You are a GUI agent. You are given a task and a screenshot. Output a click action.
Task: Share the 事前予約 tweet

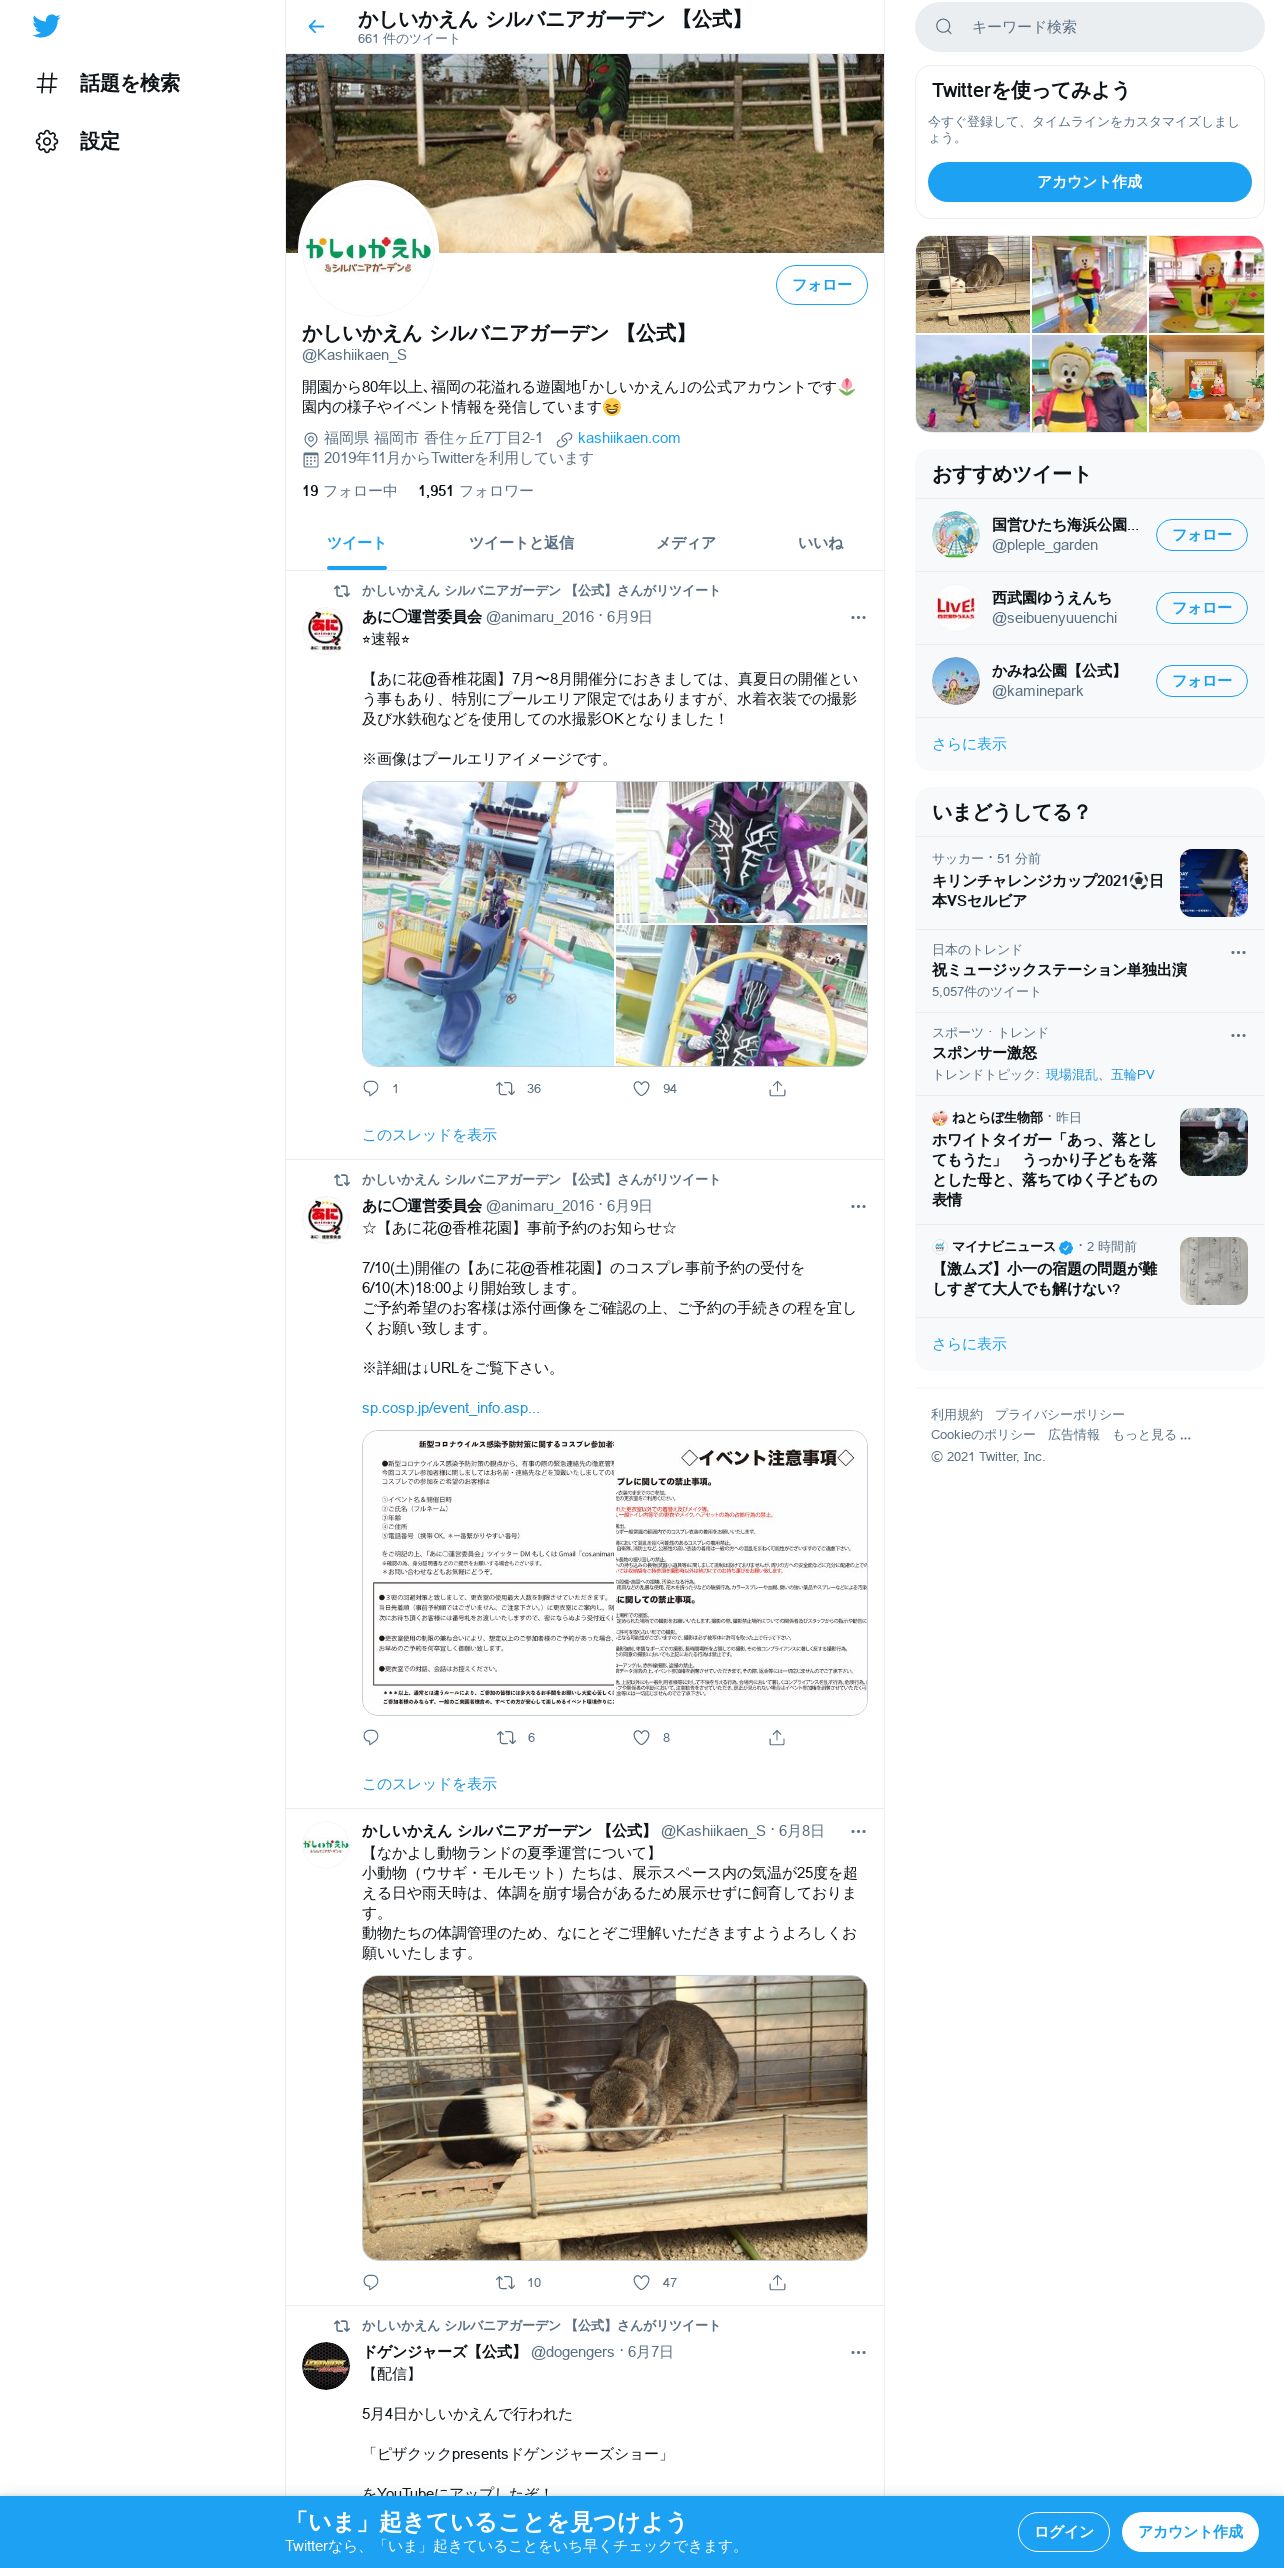click(777, 1737)
